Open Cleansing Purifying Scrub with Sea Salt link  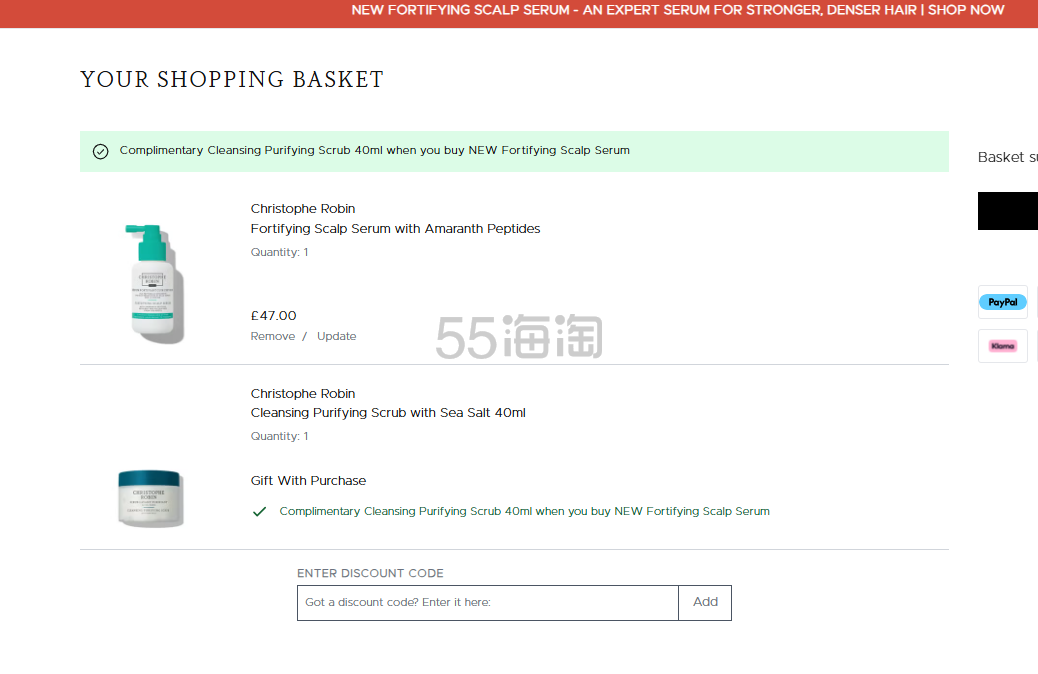(x=388, y=413)
